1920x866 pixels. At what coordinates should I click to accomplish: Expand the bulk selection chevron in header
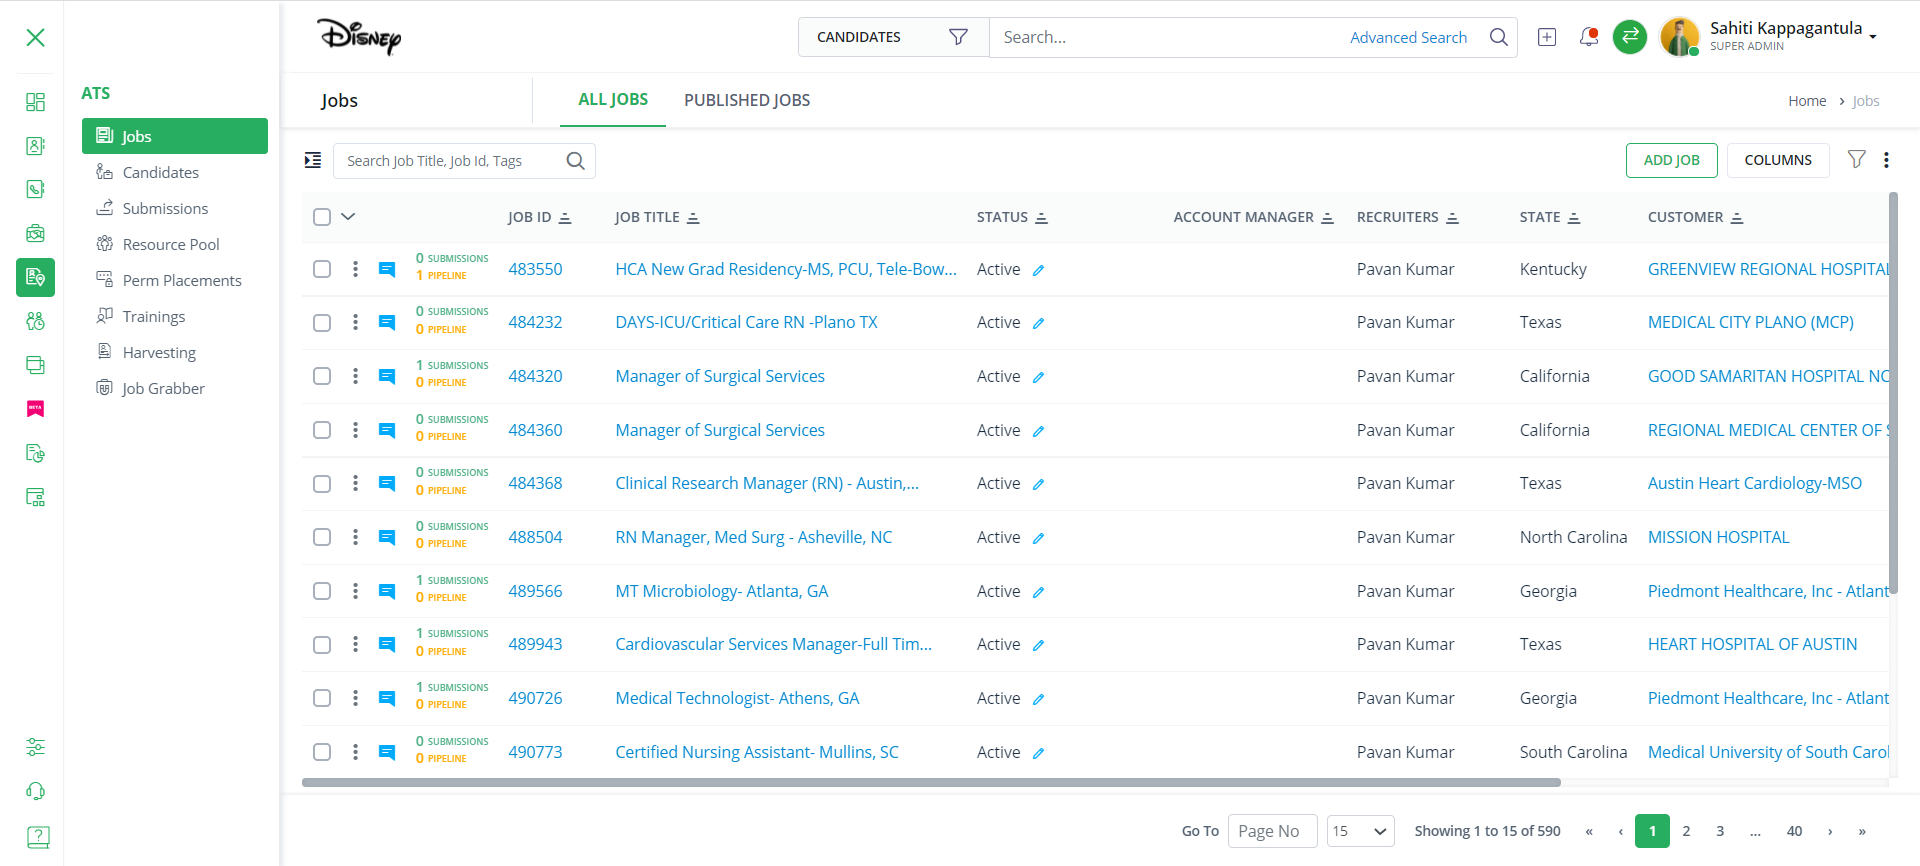point(348,217)
